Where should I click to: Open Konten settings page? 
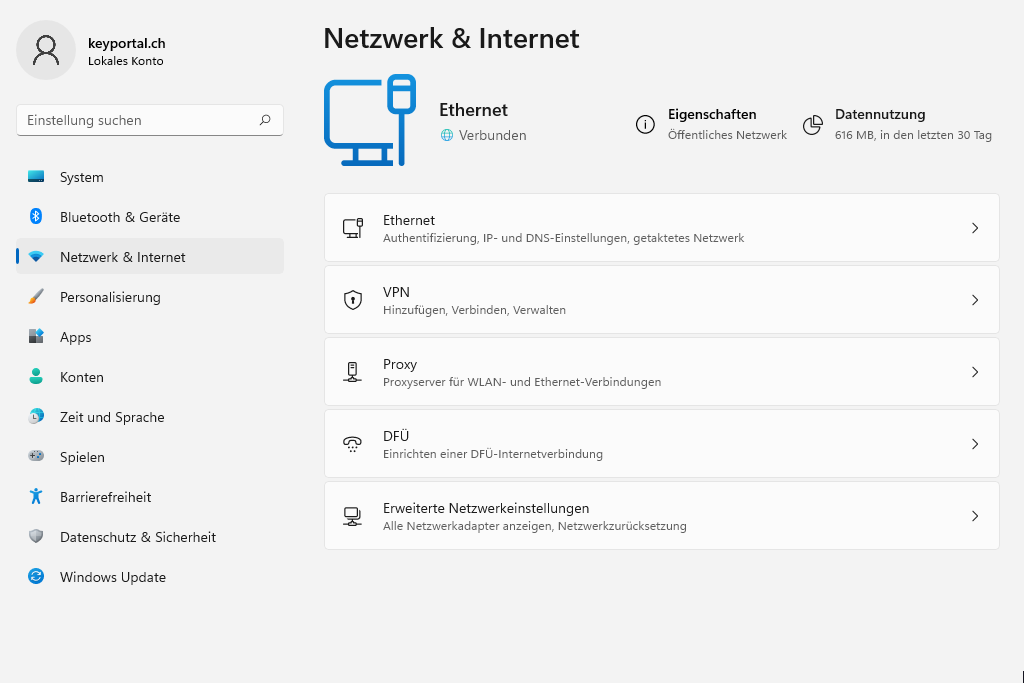82,377
